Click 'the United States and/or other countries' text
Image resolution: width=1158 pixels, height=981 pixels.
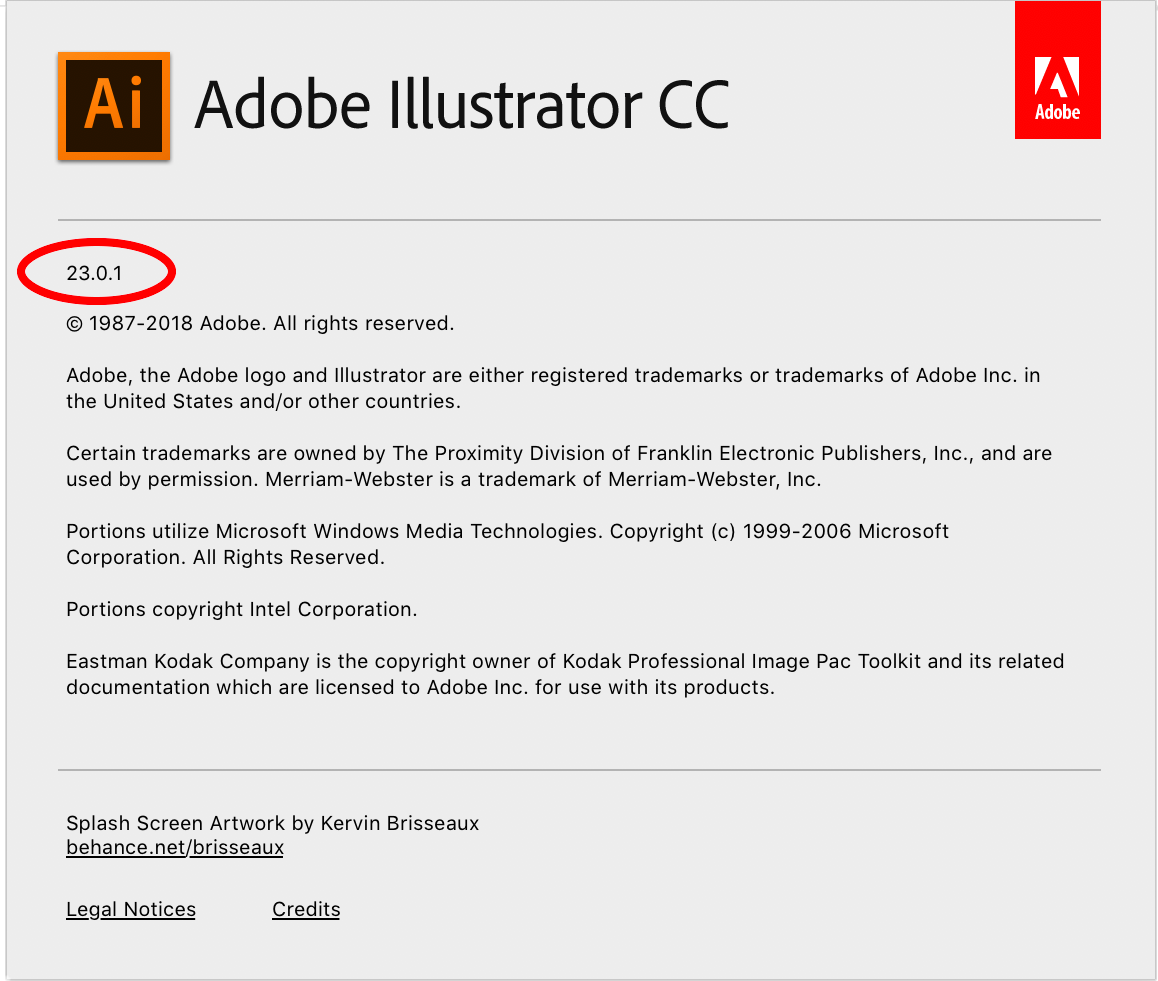(x=263, y=402)
